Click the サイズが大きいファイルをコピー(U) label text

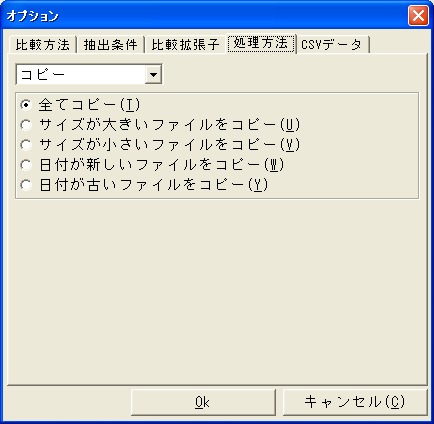[x=169, y=125]
